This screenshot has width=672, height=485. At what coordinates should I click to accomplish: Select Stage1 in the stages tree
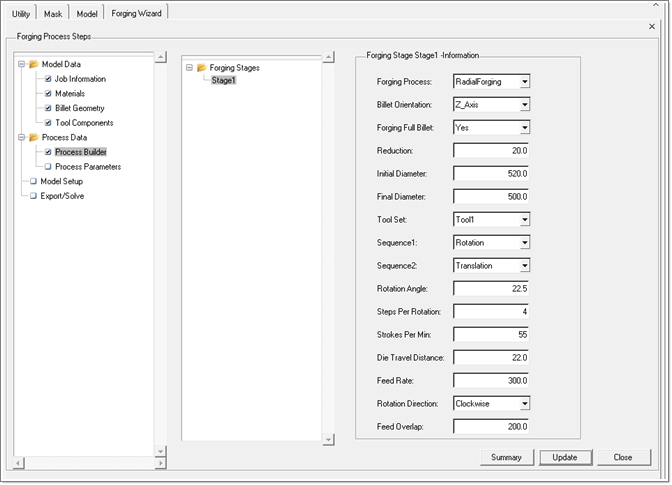click(x=223, y=80)
